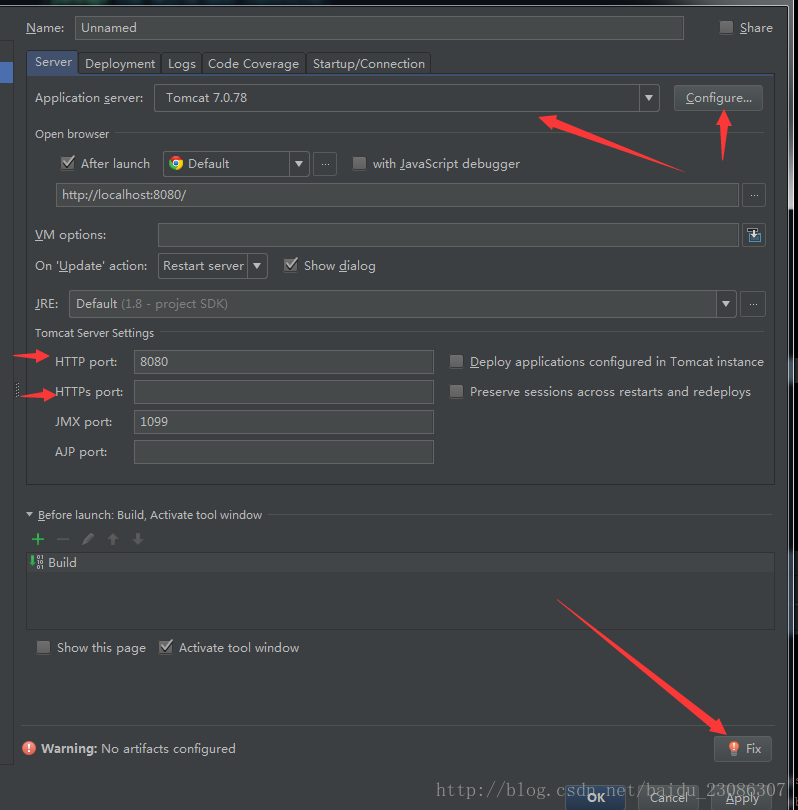
Task: Move the before-launch task down with the arrow icon
Action: [138, 539]
